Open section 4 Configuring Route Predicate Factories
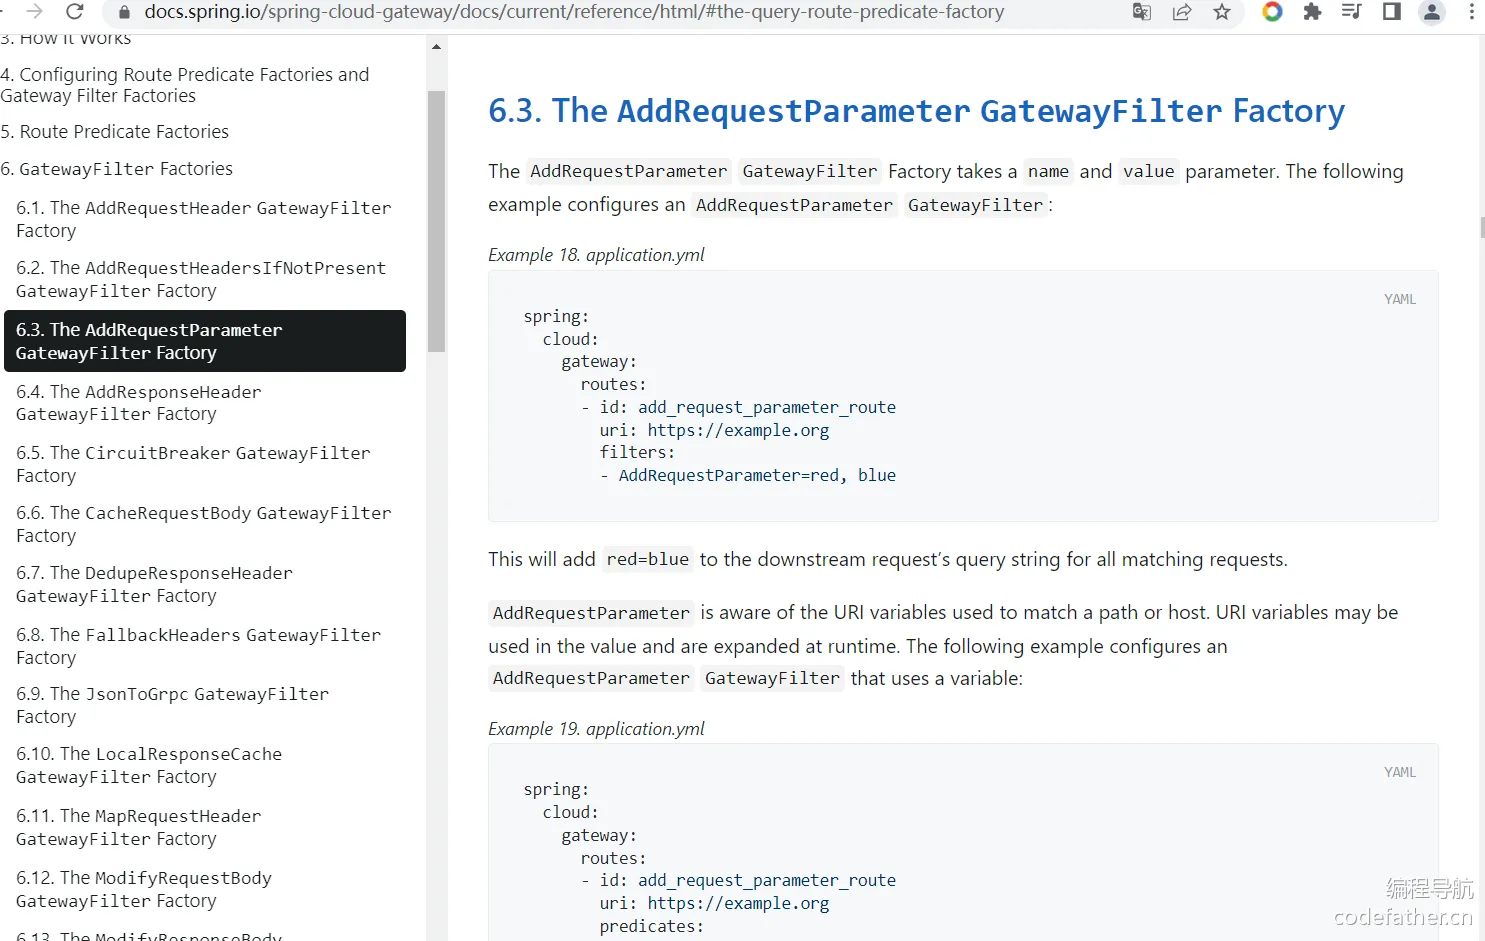The width and height of the screenshot is (1485, 941). (185, 85)
